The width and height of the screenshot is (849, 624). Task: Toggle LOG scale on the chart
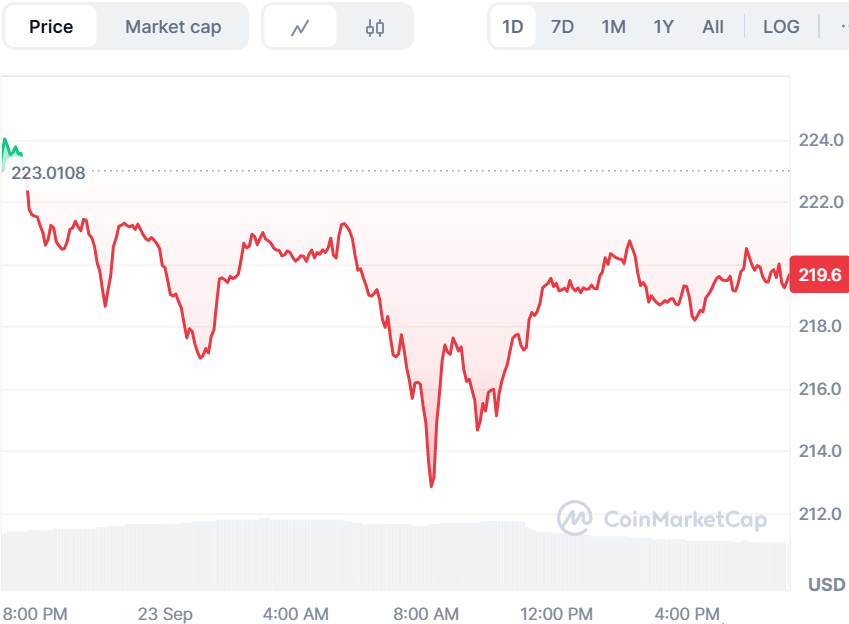click(781, 27)
